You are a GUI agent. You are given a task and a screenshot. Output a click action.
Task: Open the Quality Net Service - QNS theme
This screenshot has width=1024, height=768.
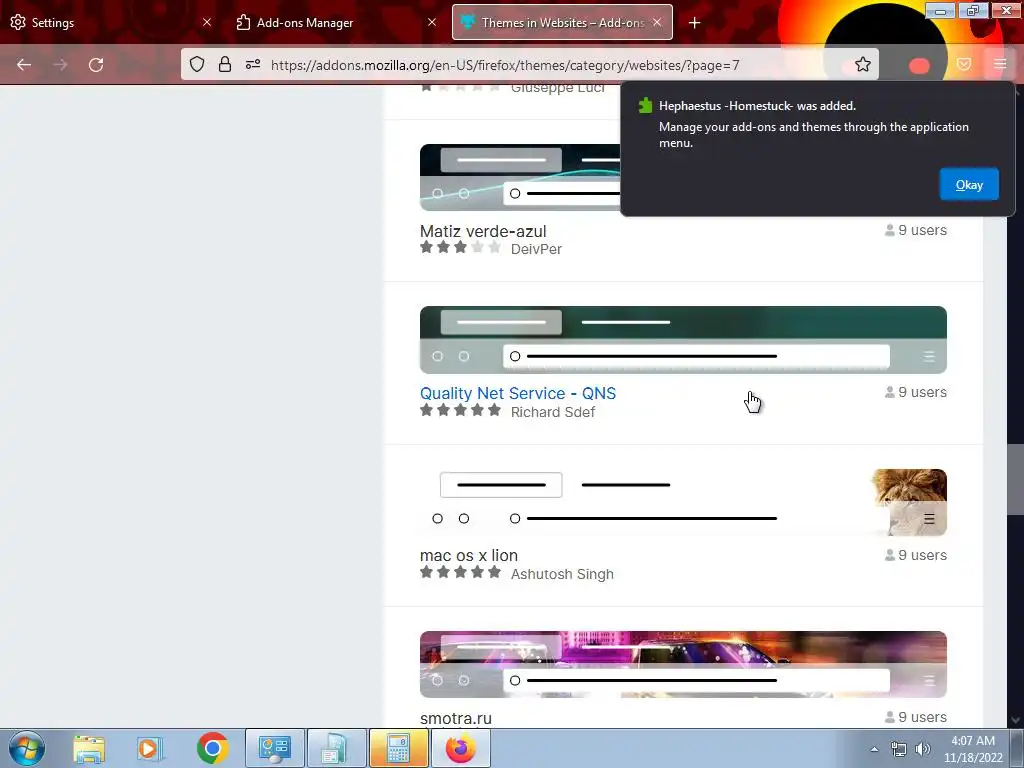tap(518, 393)
